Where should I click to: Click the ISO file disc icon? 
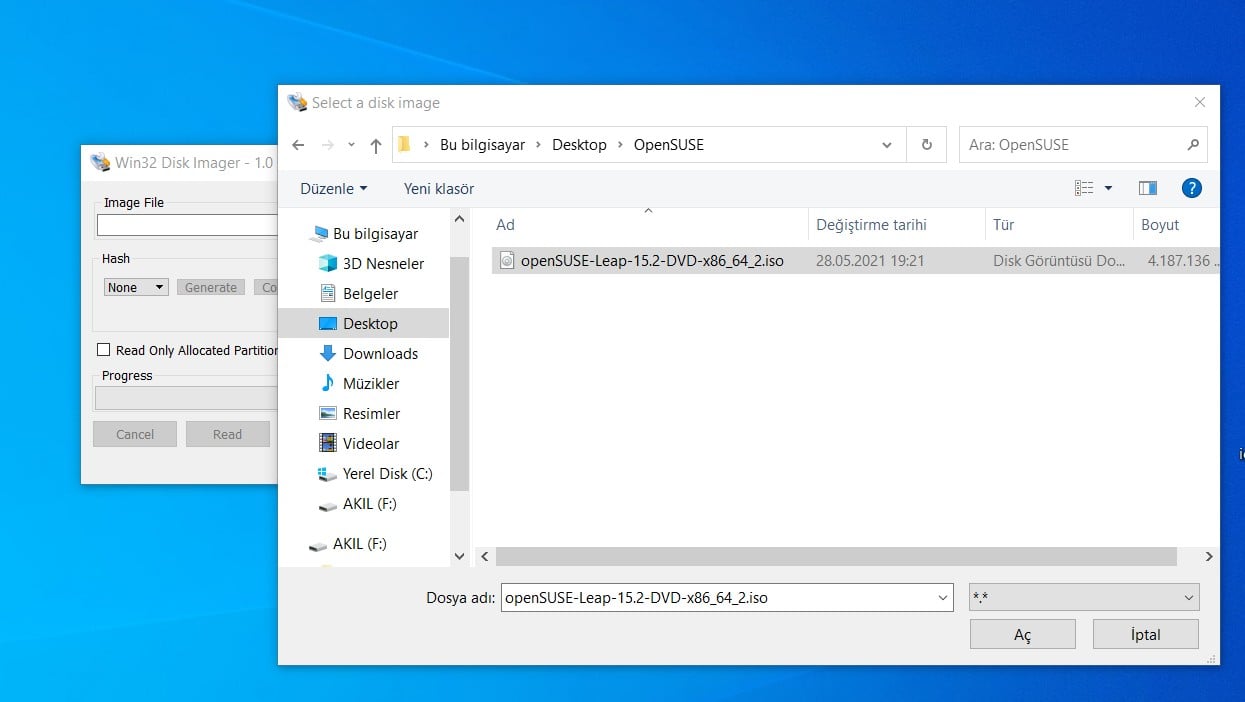tap(506, 261)
